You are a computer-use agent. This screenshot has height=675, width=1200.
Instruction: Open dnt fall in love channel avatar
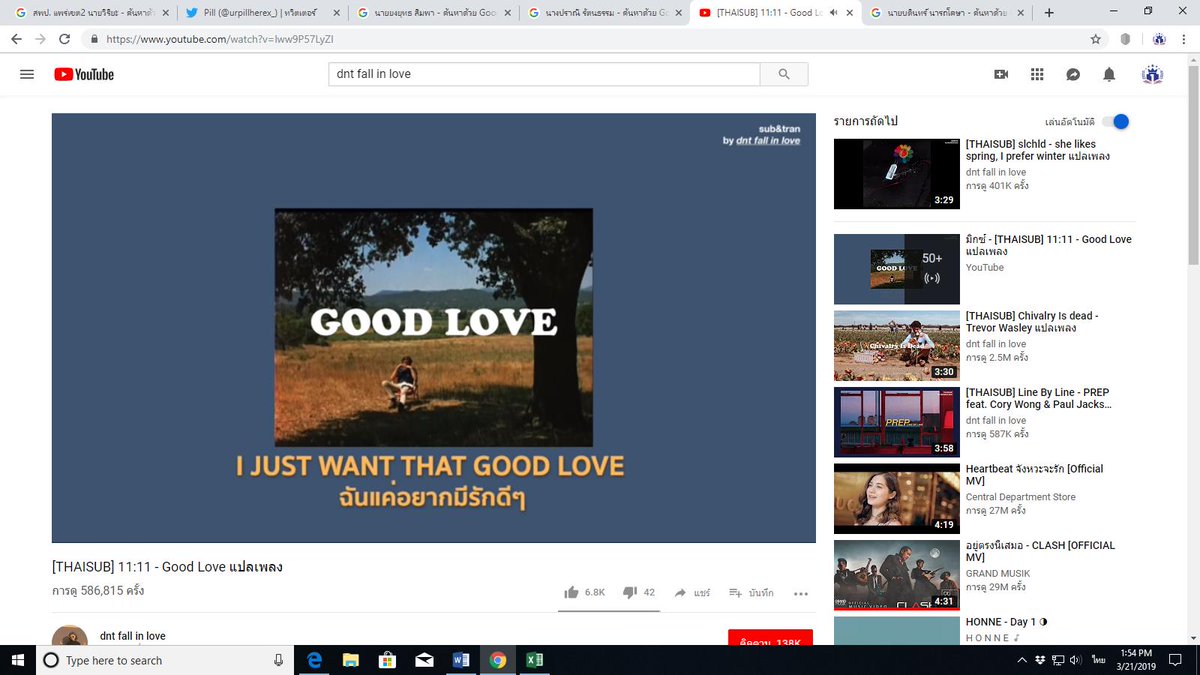coord(70,636)
